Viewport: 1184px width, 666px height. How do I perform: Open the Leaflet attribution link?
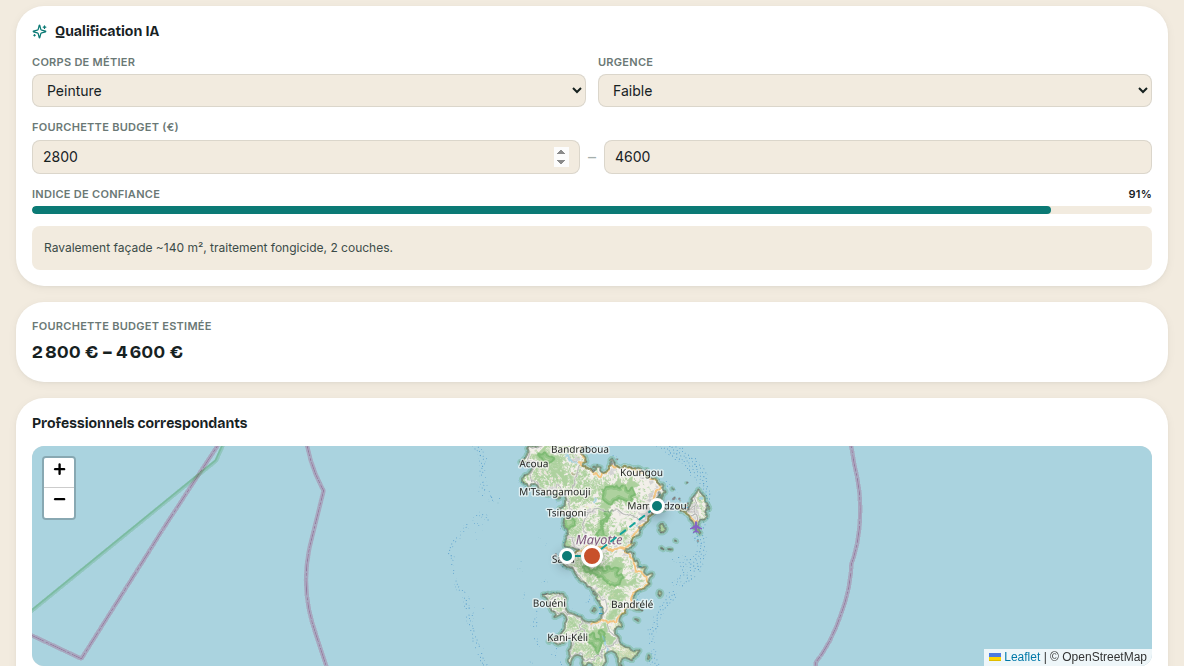(x=1022, y=657)
